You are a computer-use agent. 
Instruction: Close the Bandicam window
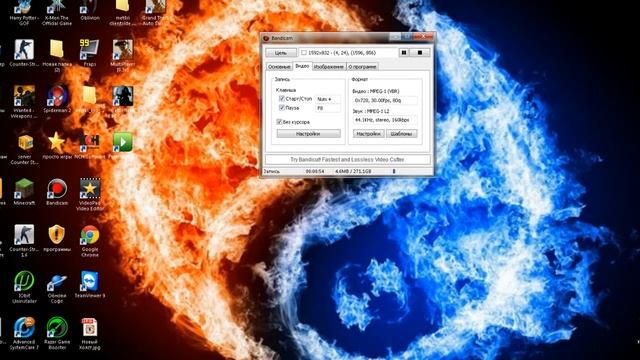click(x=423, y=37)
